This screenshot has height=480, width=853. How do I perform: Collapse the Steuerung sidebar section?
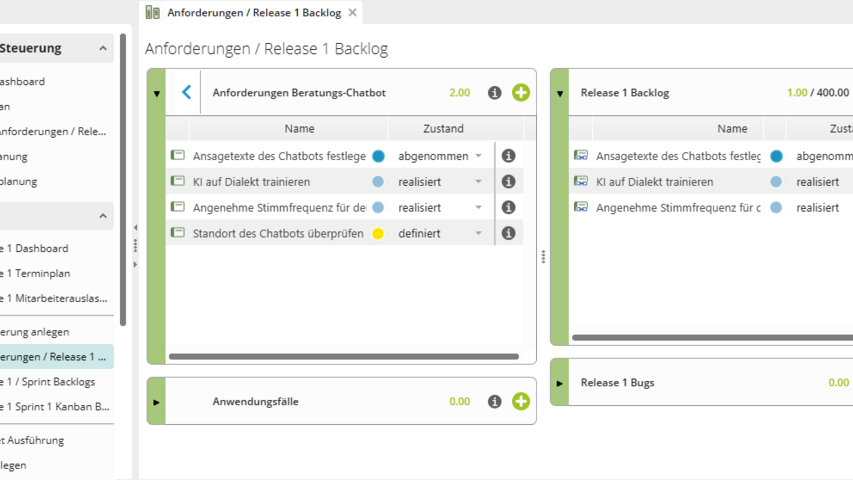coord(103,48)
